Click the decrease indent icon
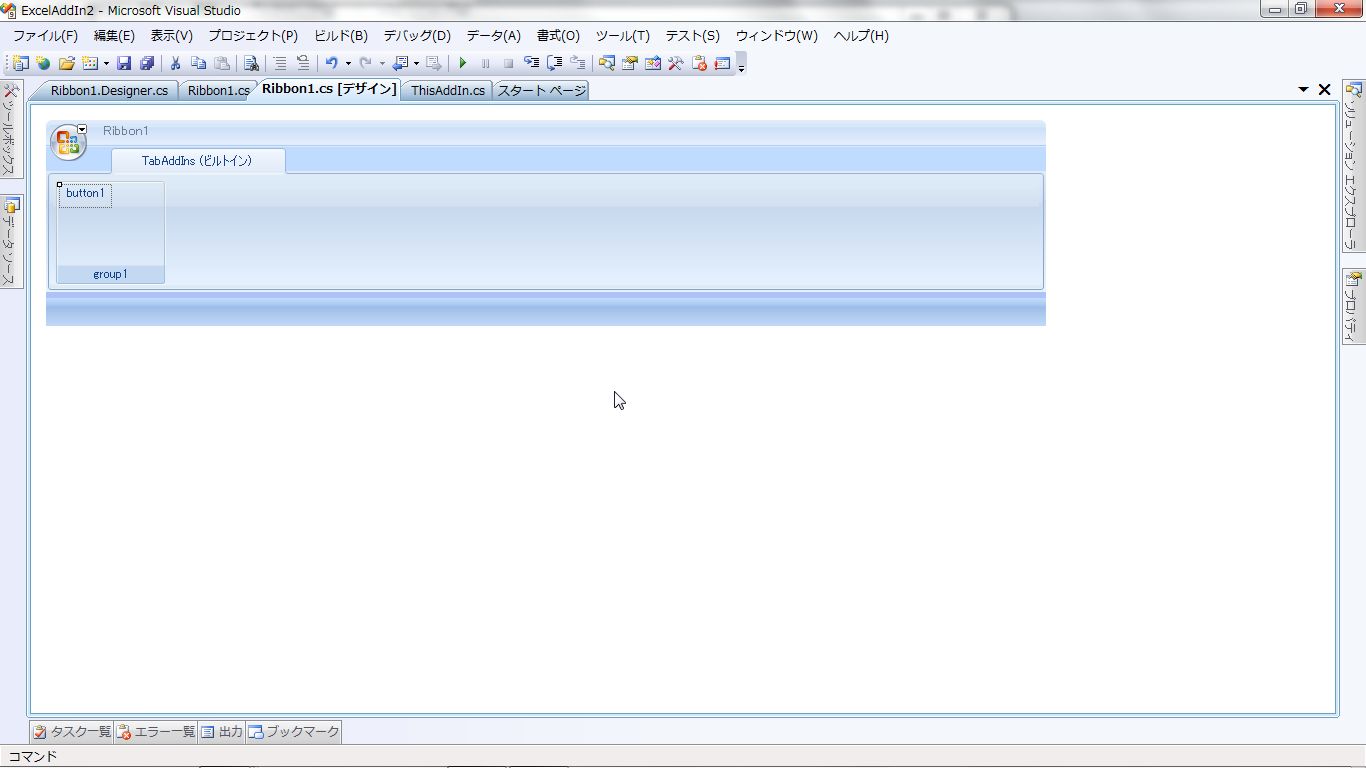Screen dimensions: 1366x768 pos(280,63)
